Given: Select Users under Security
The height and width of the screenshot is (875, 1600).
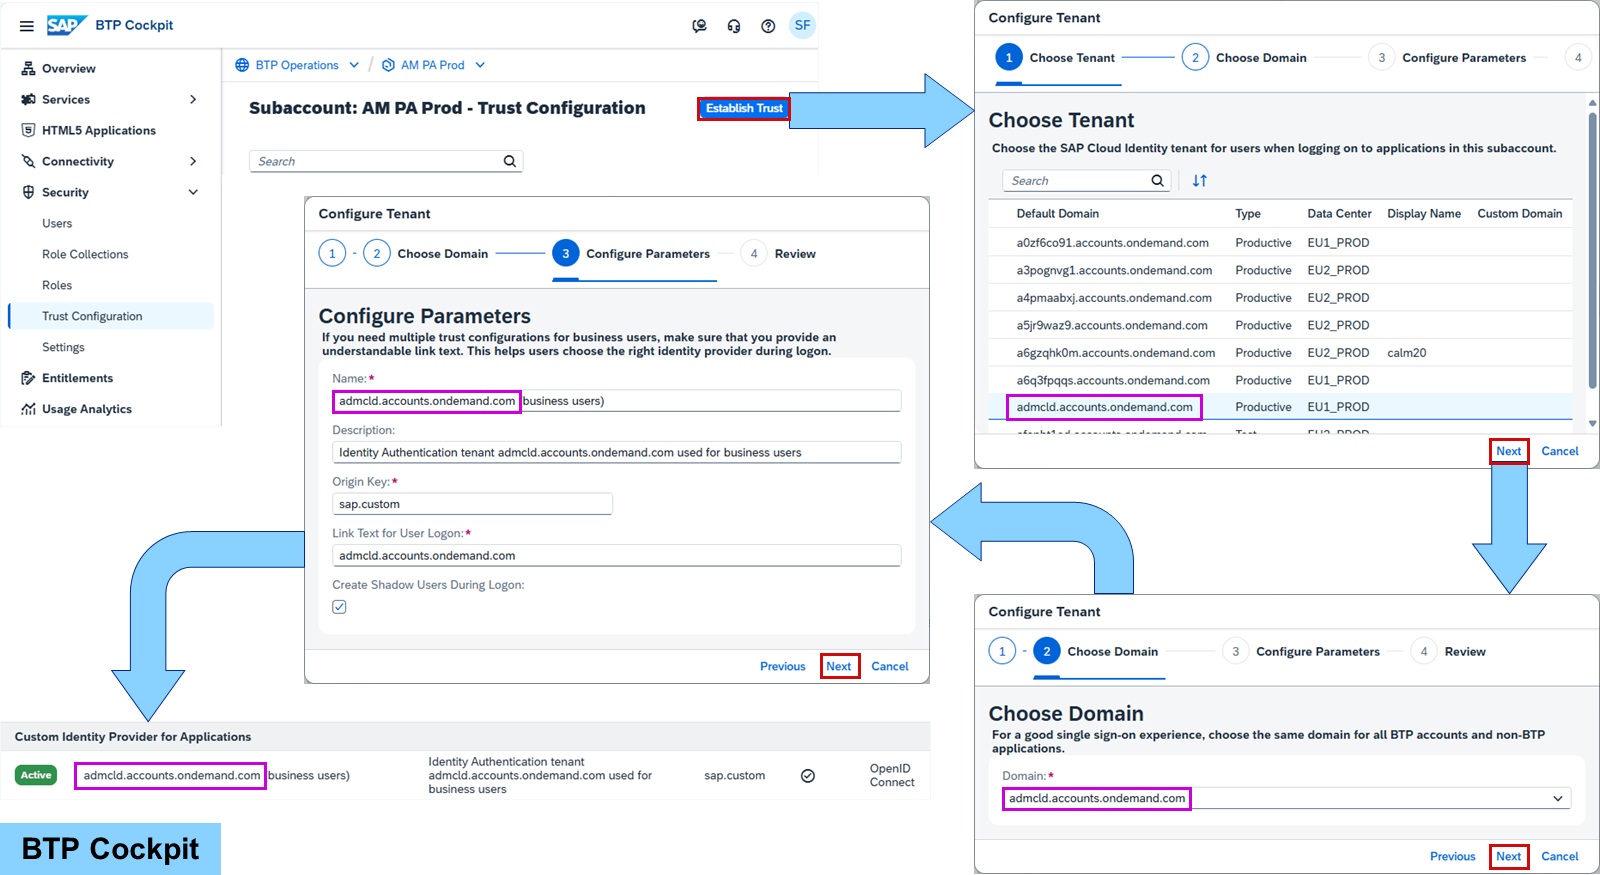Looking at the screenshot, I should pyautogui.click(x=57, y=223).
